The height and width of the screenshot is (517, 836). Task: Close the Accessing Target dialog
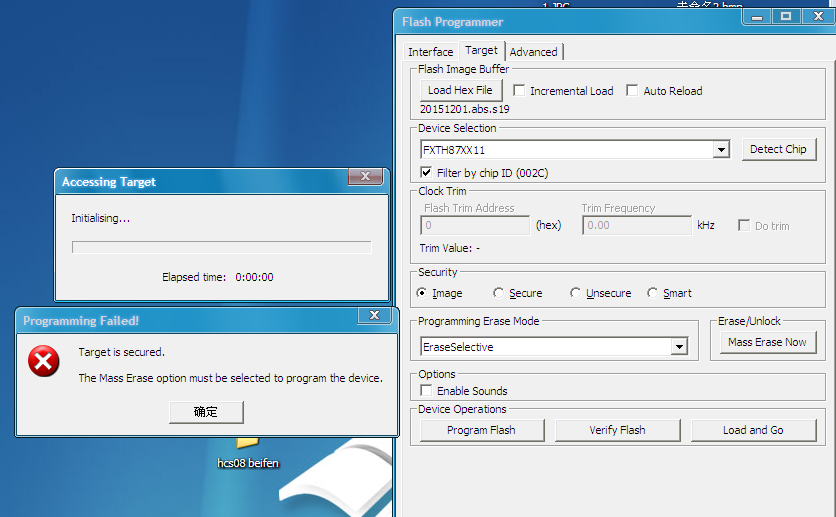(365, 176)
